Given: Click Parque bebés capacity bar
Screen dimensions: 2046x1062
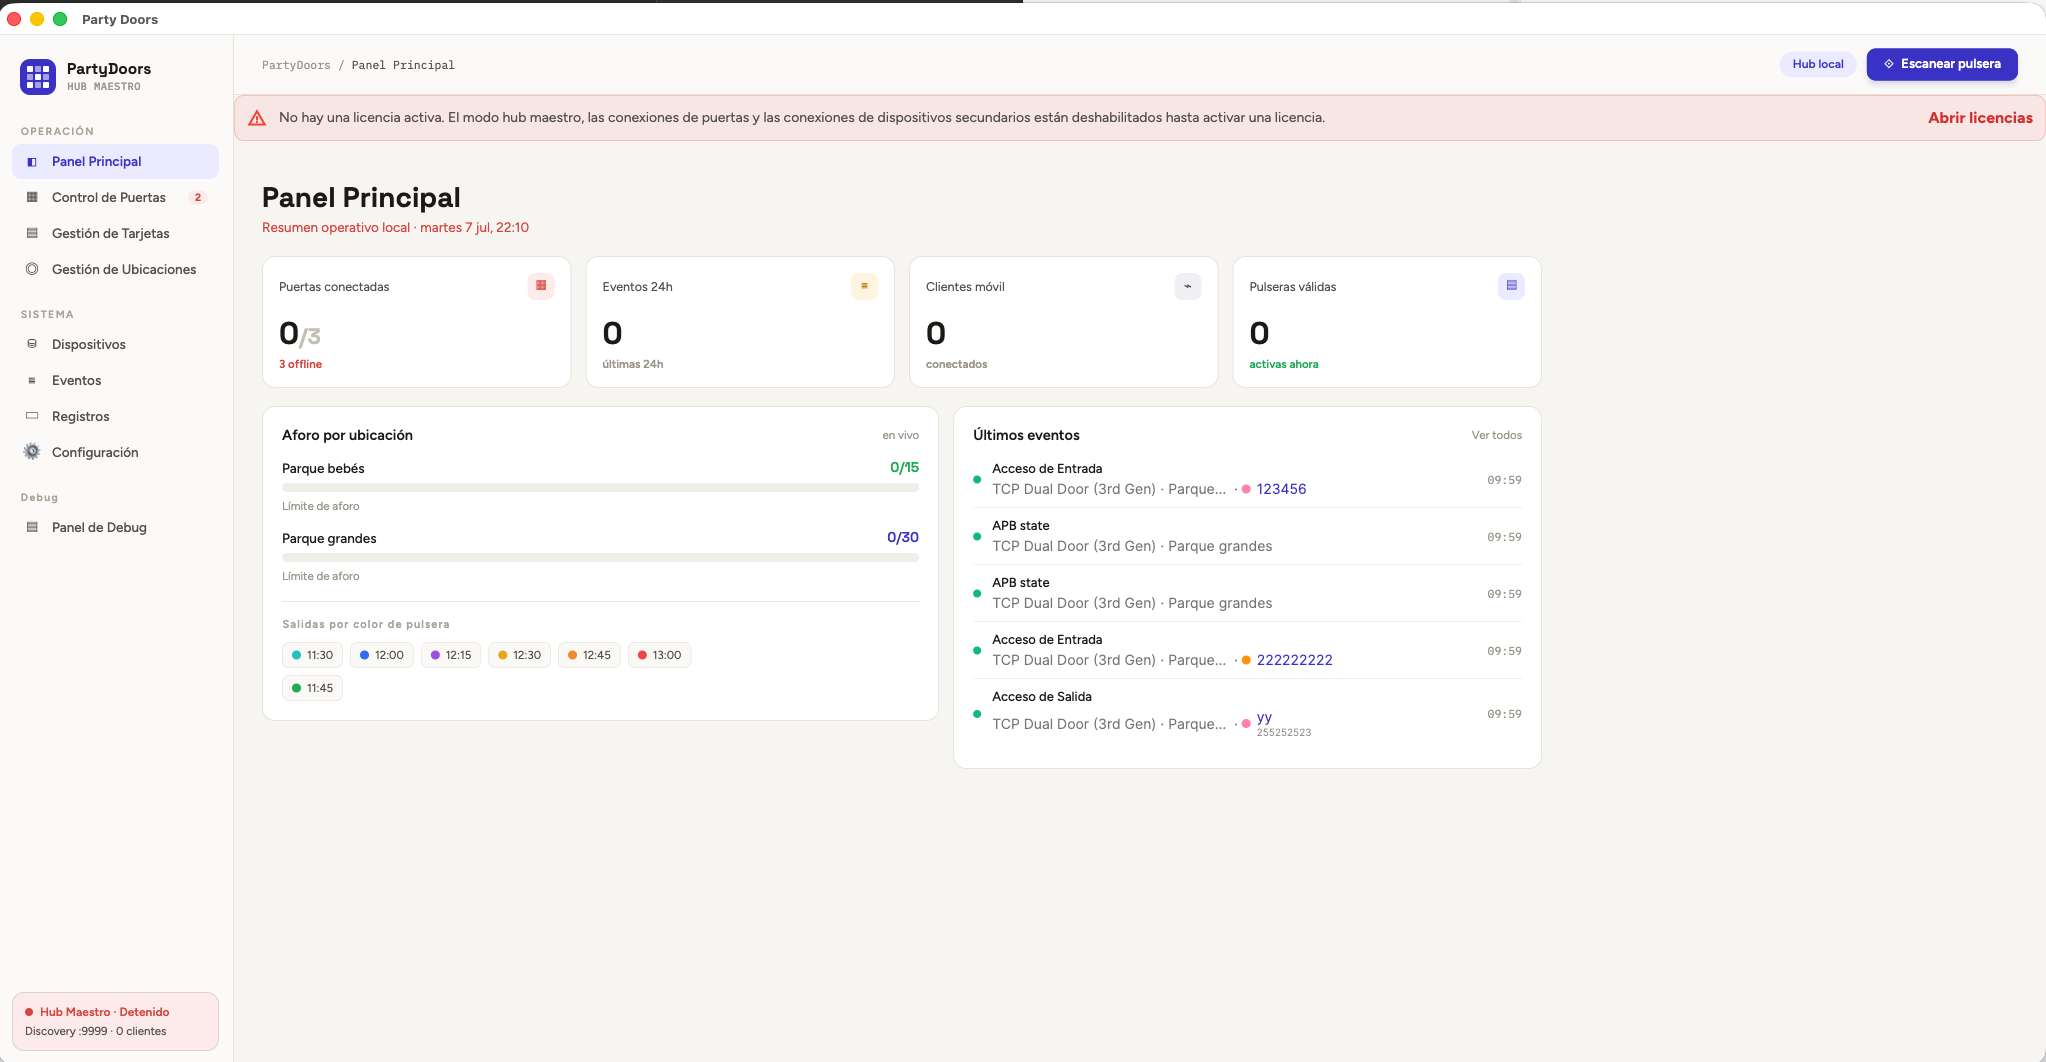Looking at the screenshot, I should pyautogui.click(x=600, y=487).
